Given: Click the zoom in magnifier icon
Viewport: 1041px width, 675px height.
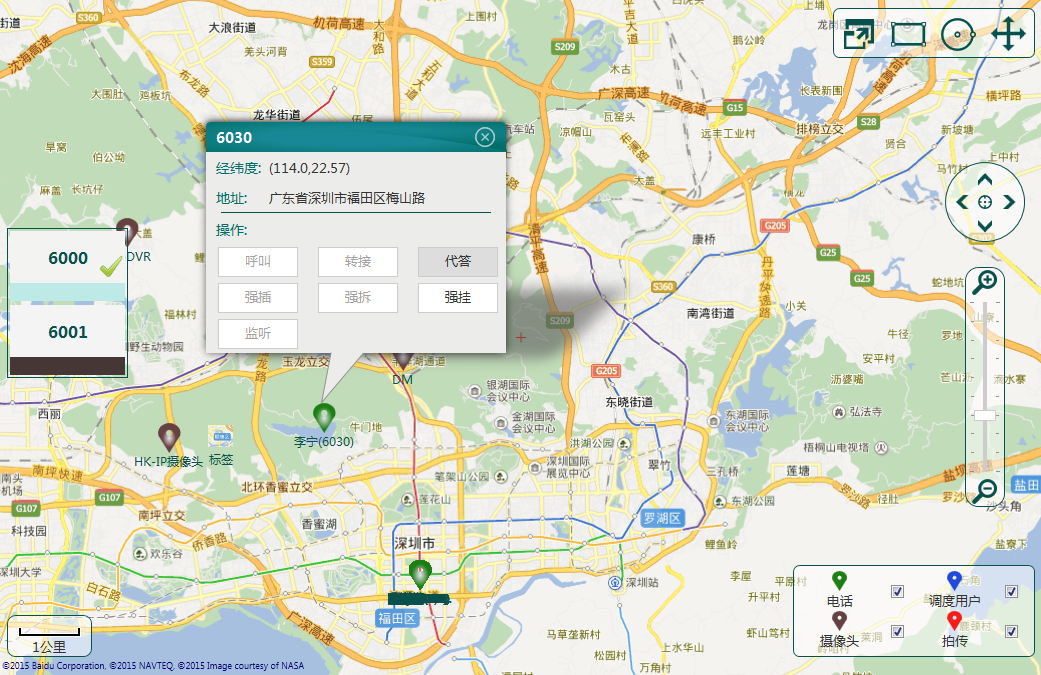Looking at the screenshot, I should tap(985, 282).
